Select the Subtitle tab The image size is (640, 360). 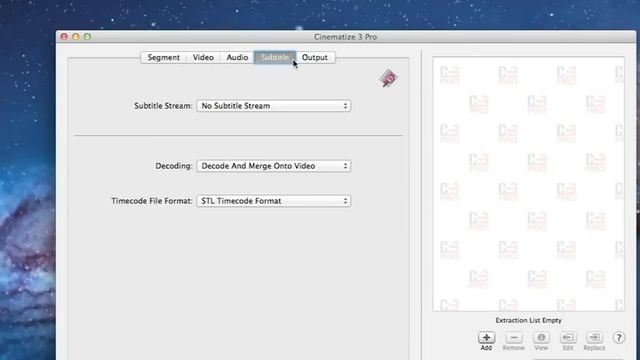tap(275, 58)
